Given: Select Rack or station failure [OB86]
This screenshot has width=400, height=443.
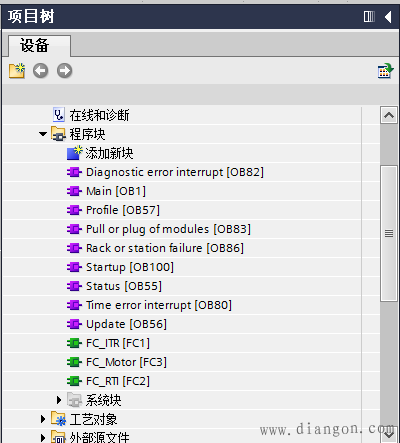Looking at the screenshot, I should 165,248.
